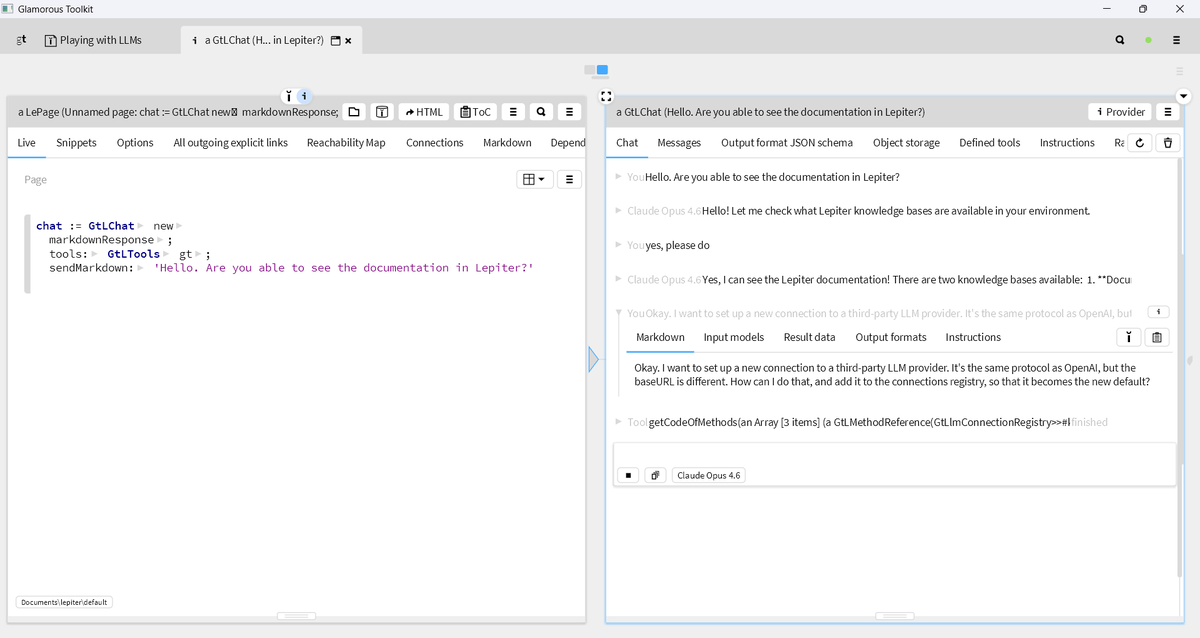The image size is (1200, 638).
Task: Expand the 'yes, please do' message
Action: (x=619, y=245)
